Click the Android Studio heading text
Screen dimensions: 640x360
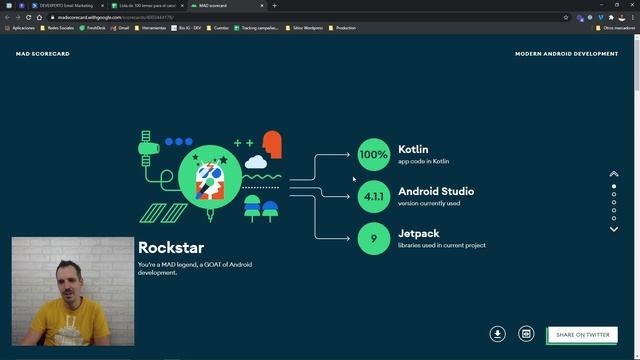click(x=436, y=191)
